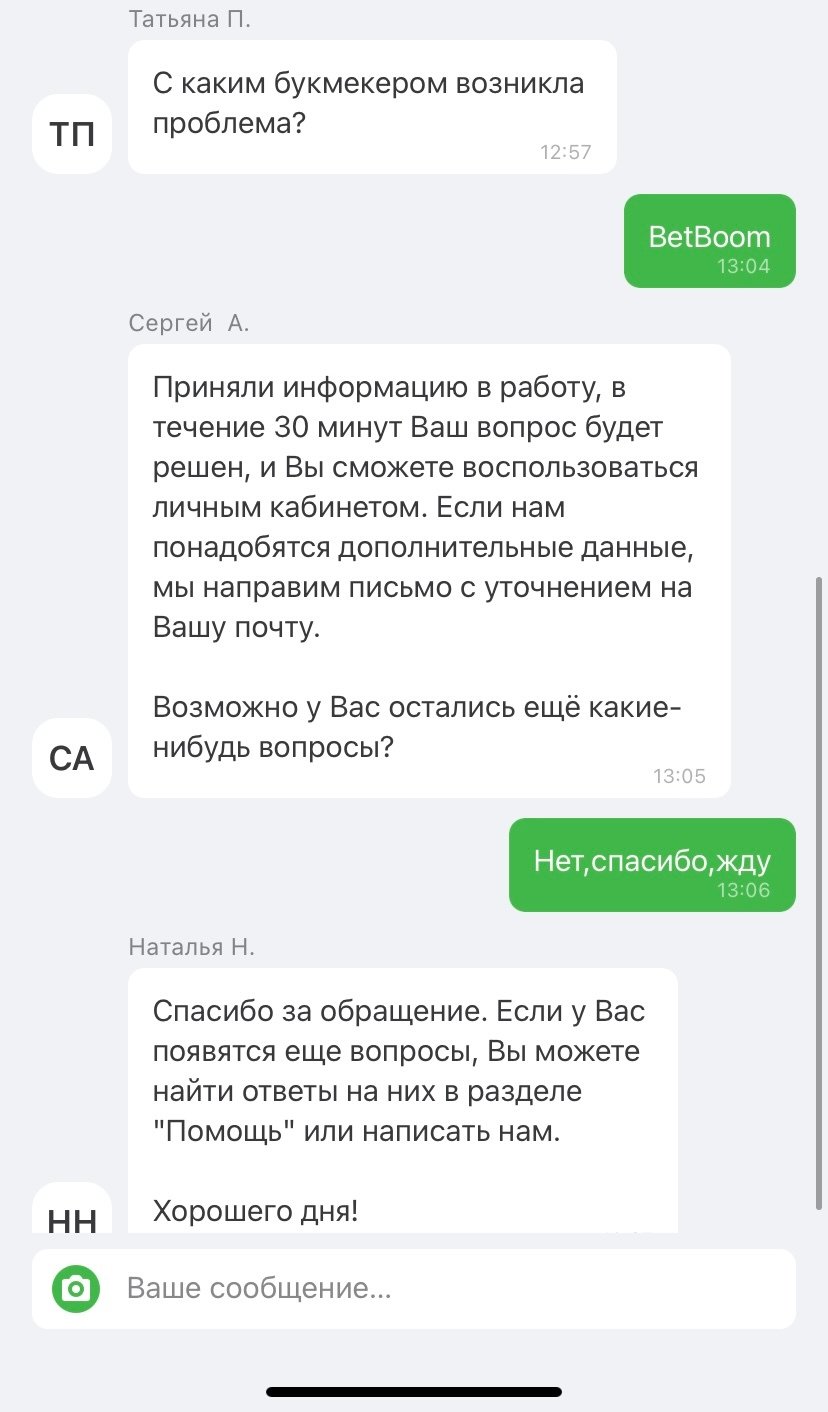The width and height of the screenshot is (828, 1412).
Task: Tap the green "BetBoom" message text
Action: 709,237
